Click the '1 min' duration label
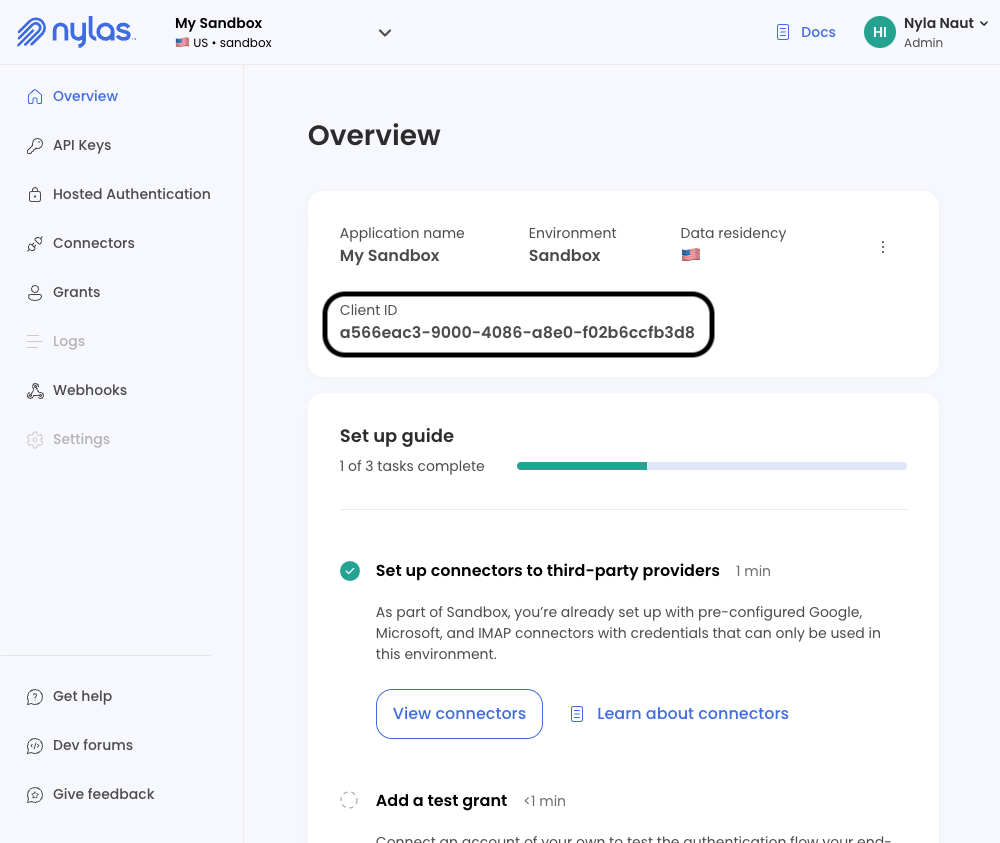 click(753, 571)
